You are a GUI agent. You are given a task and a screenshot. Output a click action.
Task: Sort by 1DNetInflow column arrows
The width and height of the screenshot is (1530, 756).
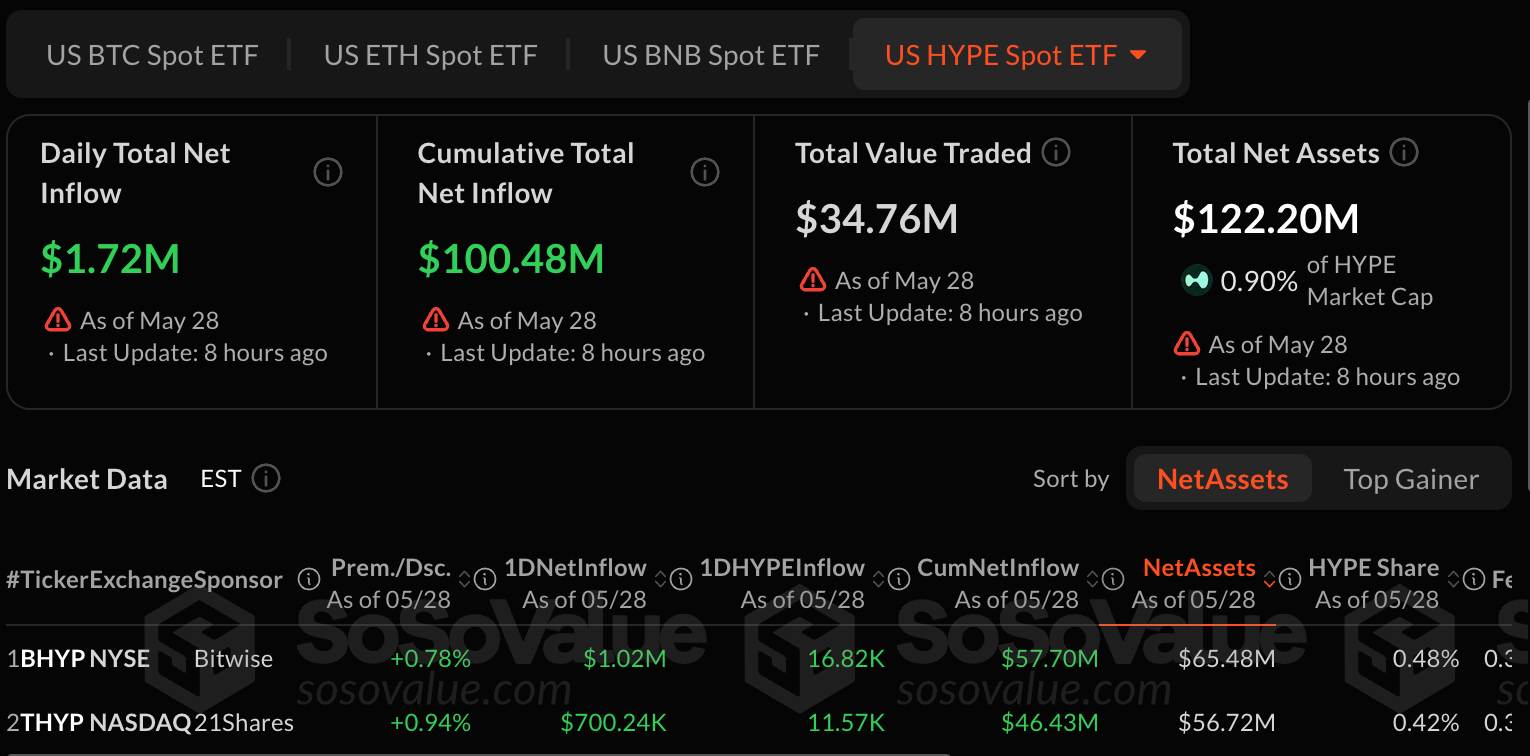click(660, 579)
